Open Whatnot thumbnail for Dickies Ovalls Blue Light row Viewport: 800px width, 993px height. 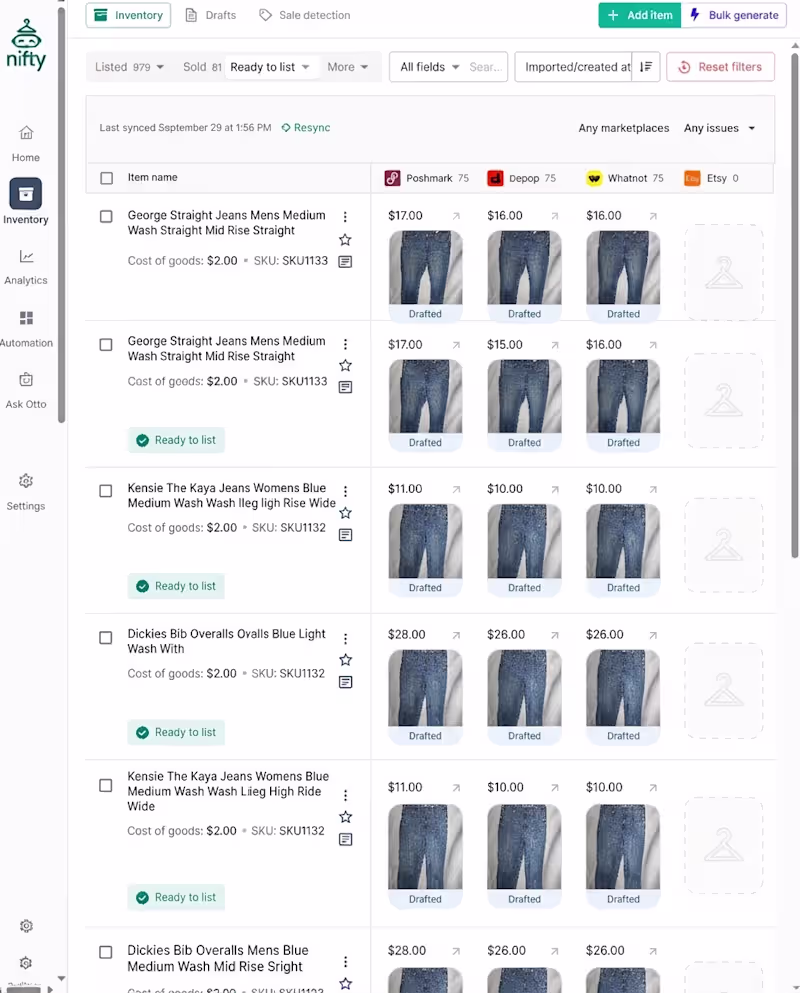click(x=623, y=697)
